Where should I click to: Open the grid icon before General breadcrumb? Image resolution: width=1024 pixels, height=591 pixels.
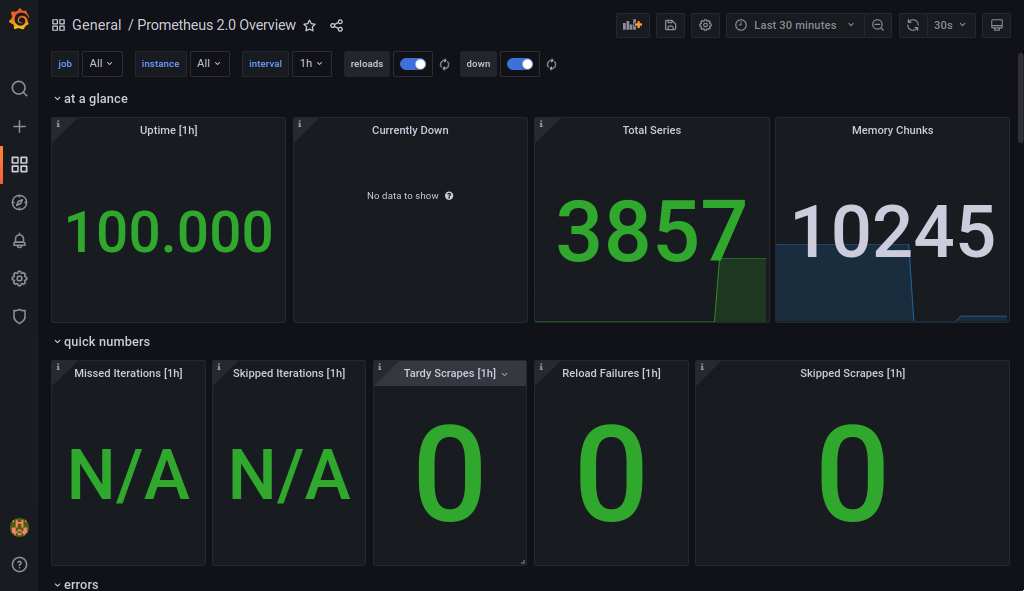pos(59,25)
